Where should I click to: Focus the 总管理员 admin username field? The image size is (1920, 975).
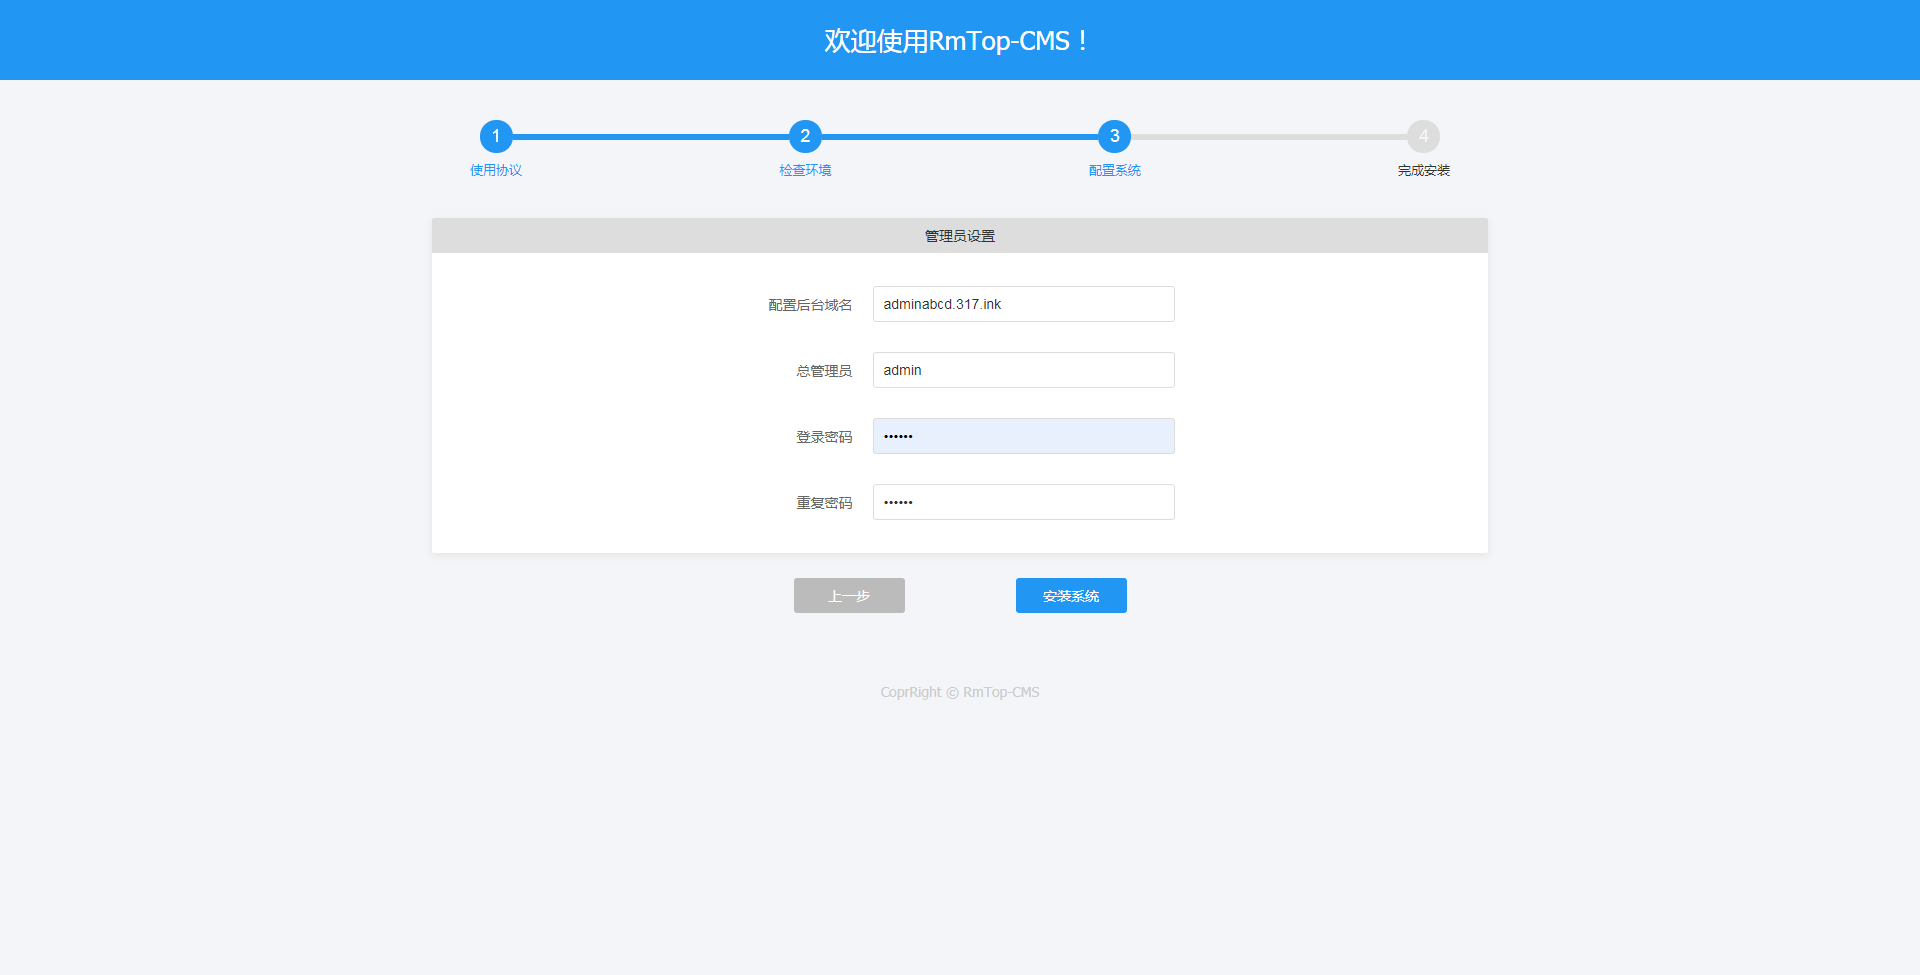1023,370
